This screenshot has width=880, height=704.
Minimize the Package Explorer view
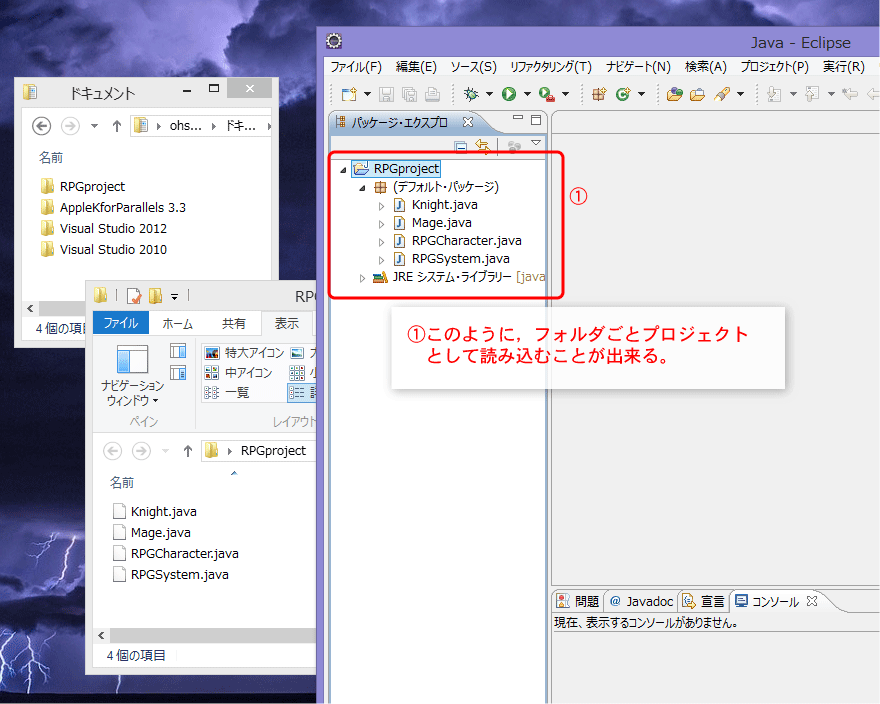tap(518, 118)
